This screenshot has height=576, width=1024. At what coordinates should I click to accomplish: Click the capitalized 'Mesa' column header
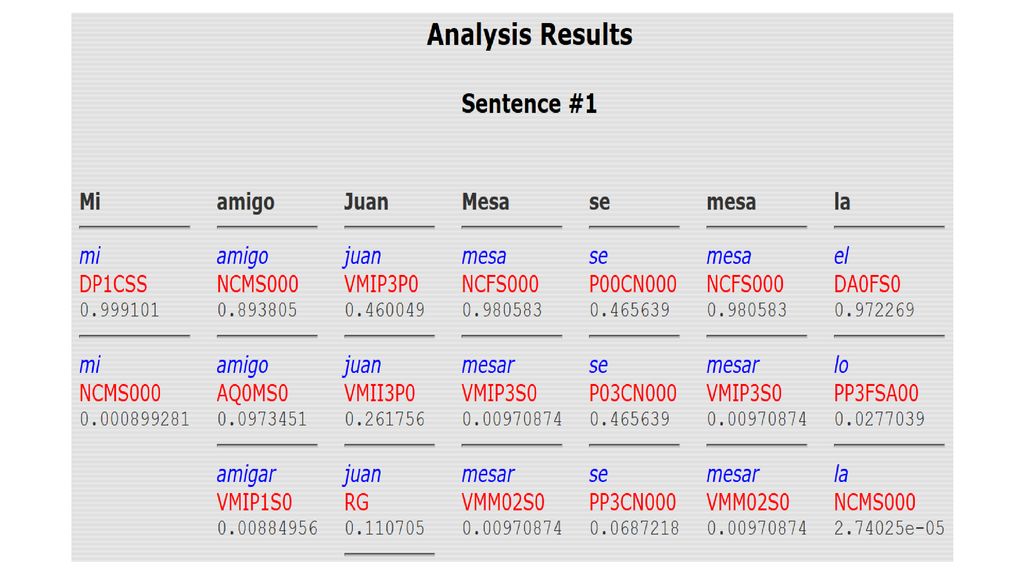(x=485, y=202)
